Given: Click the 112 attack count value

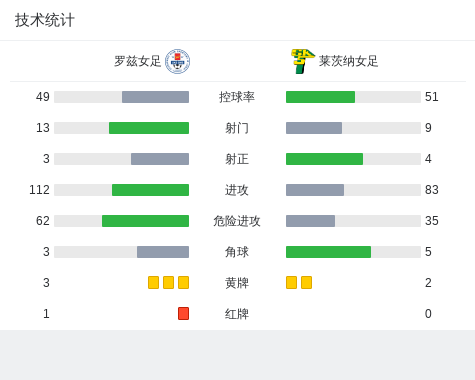Looking at the screenshot, I should pos(39,190).
